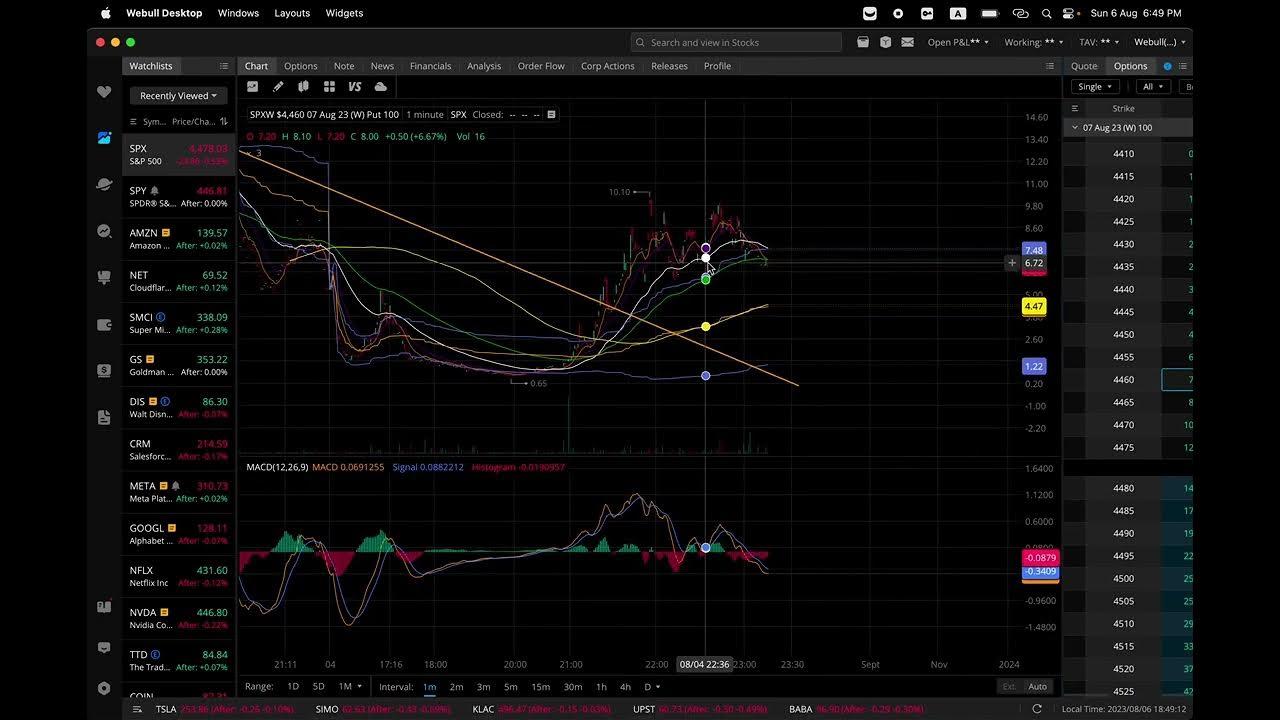
Task: Open the Webull account dropdown
Action: pyautogui.click(x=1160, y=42)
